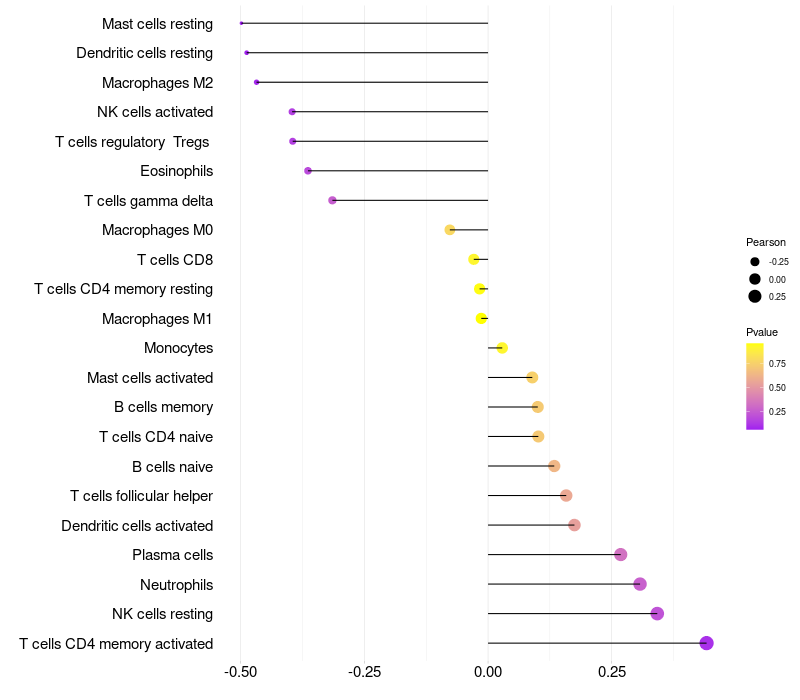Screen dimensions: 800x700
Task: Click the Pvalue color gradient bar
Action: click(755, 386)
